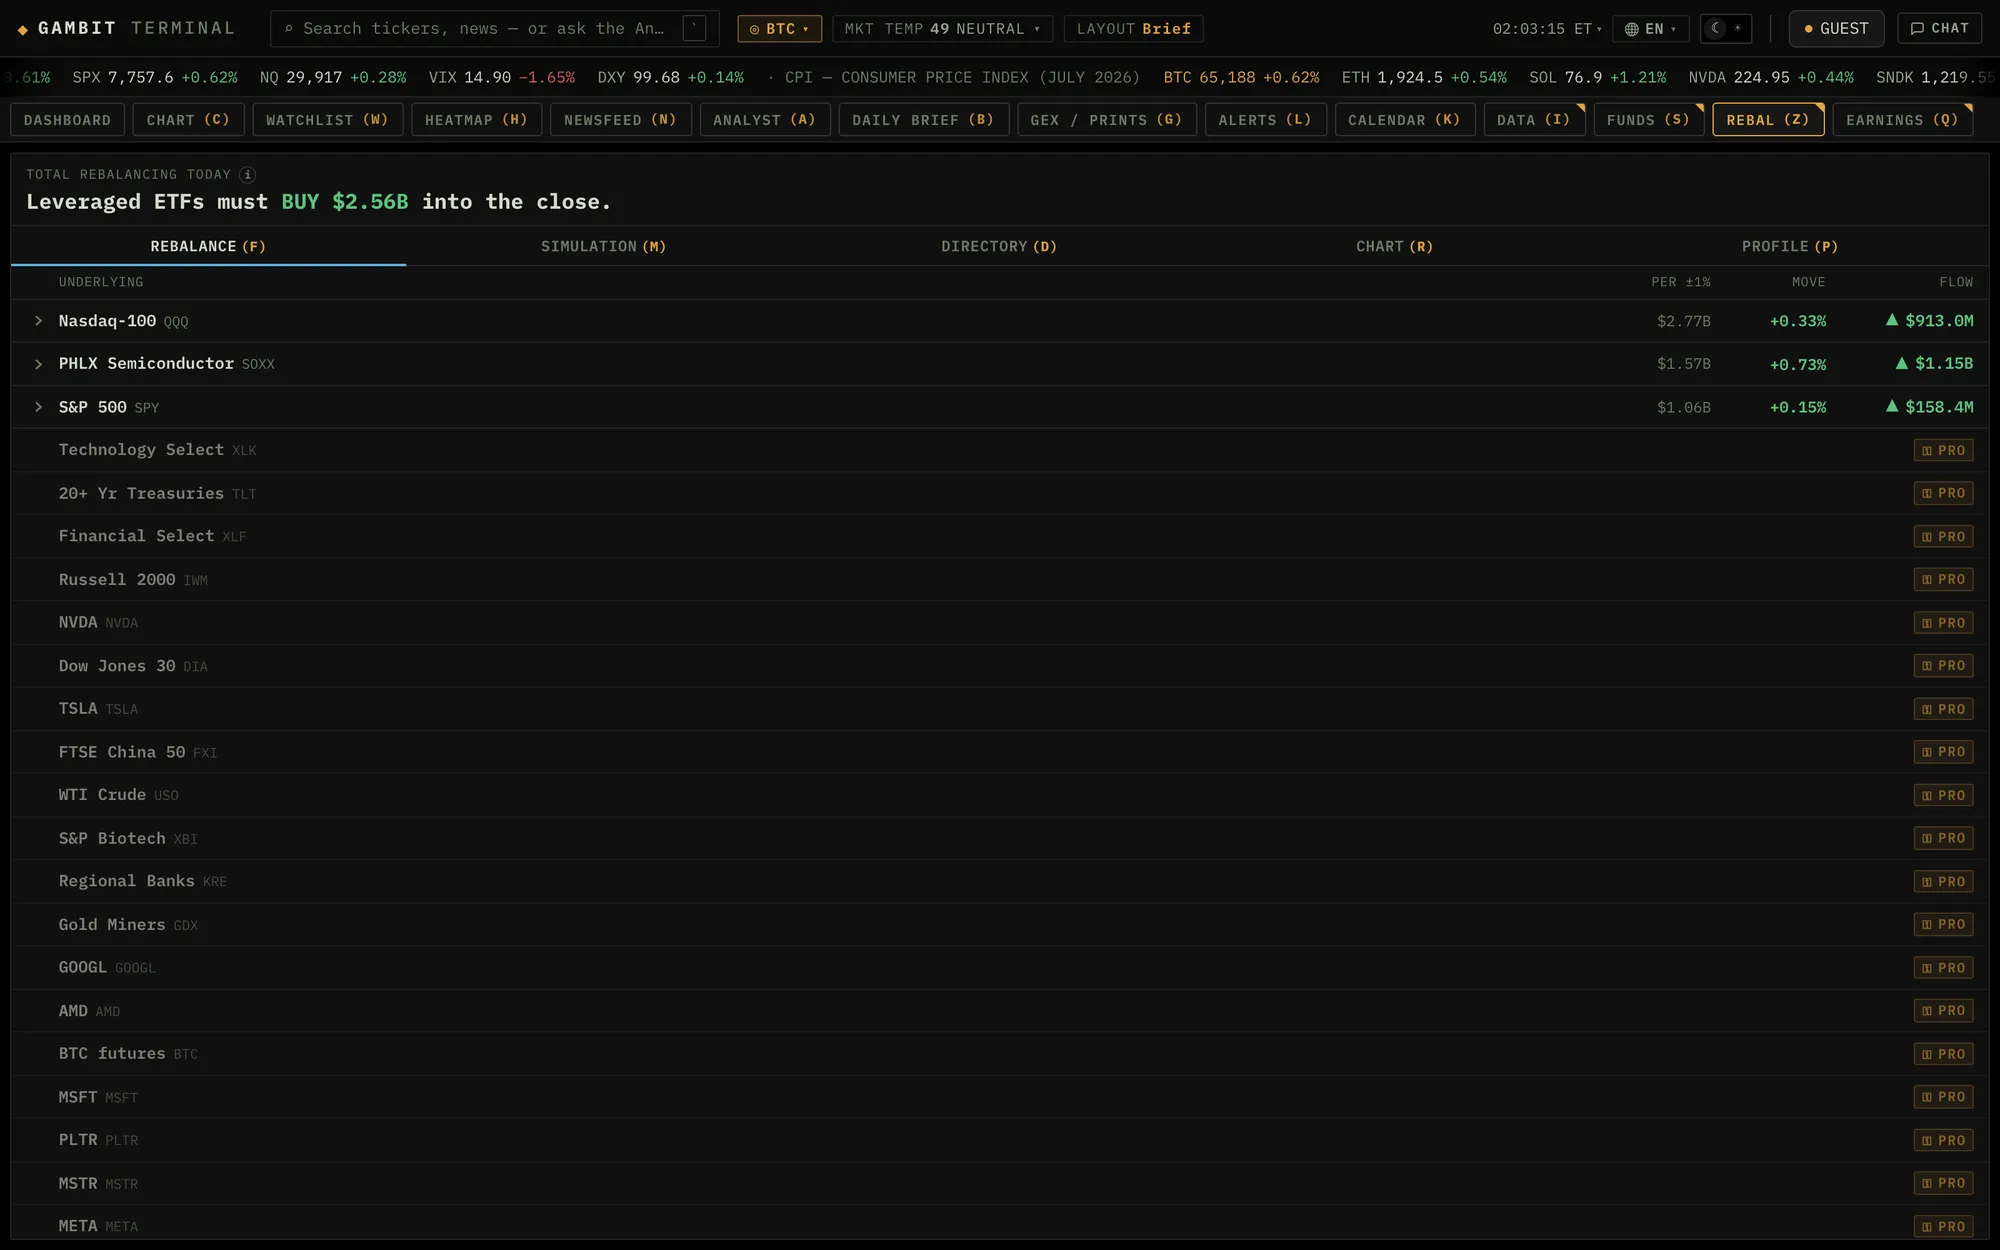This screenshot has width=2000, height=1250.
Task: Switch to the Directory (D) tab
Action: coord(999,246)
